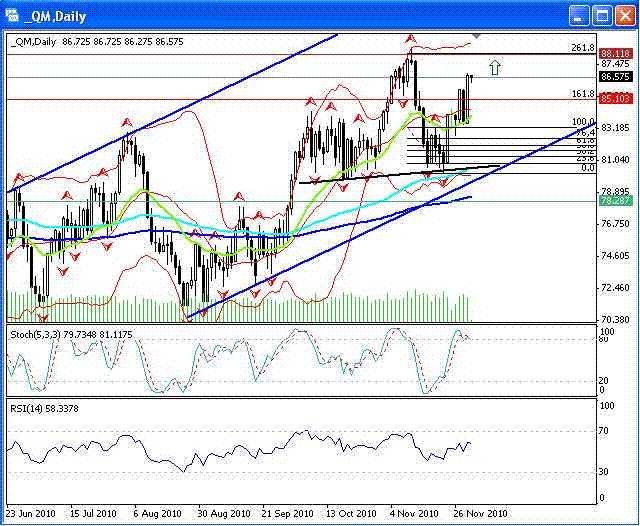
Task: Click the 100.0 Fibonacci level label
Action: [x=583, y=122]
